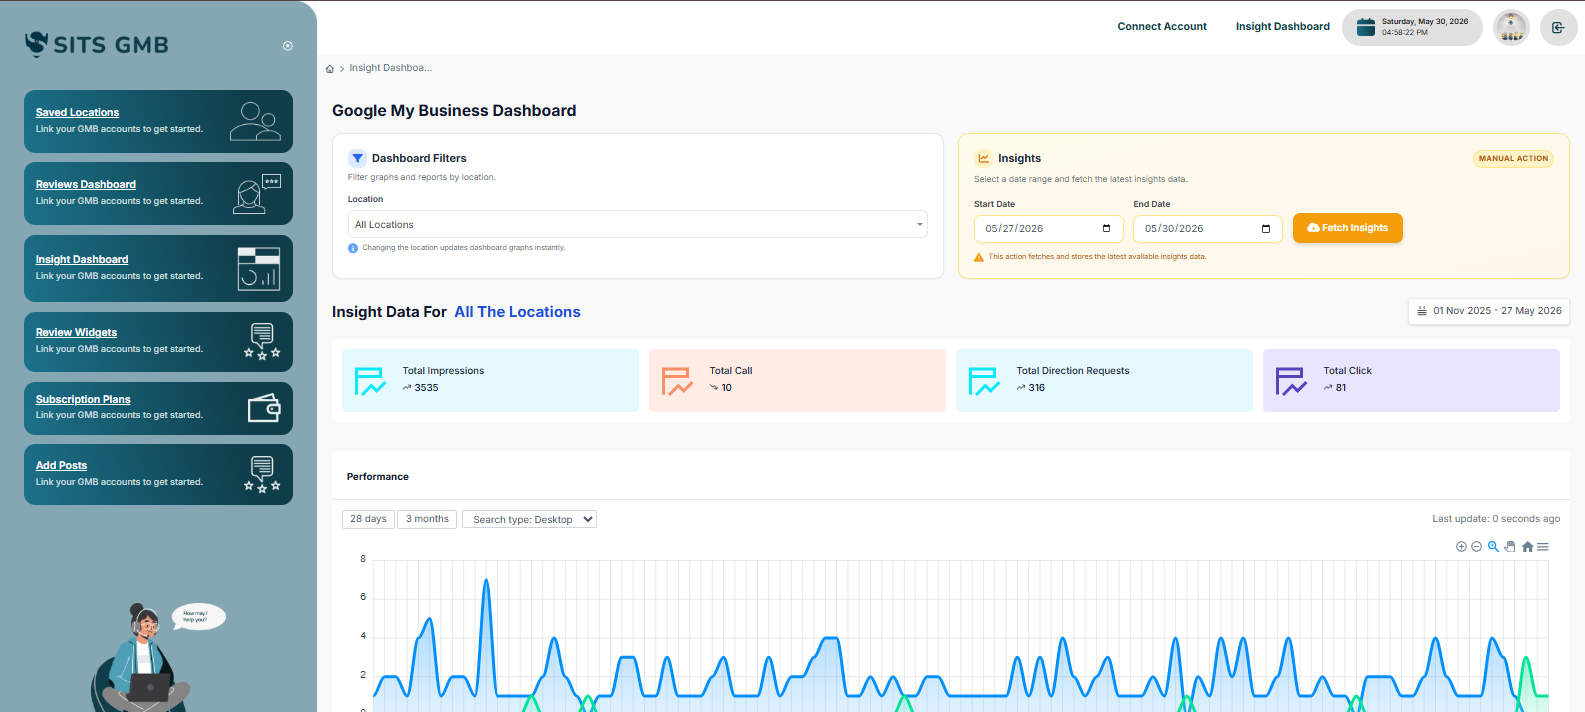Open the Review Widgets link
Viewport: 1585px width, 712px height.
pos(76,332)
